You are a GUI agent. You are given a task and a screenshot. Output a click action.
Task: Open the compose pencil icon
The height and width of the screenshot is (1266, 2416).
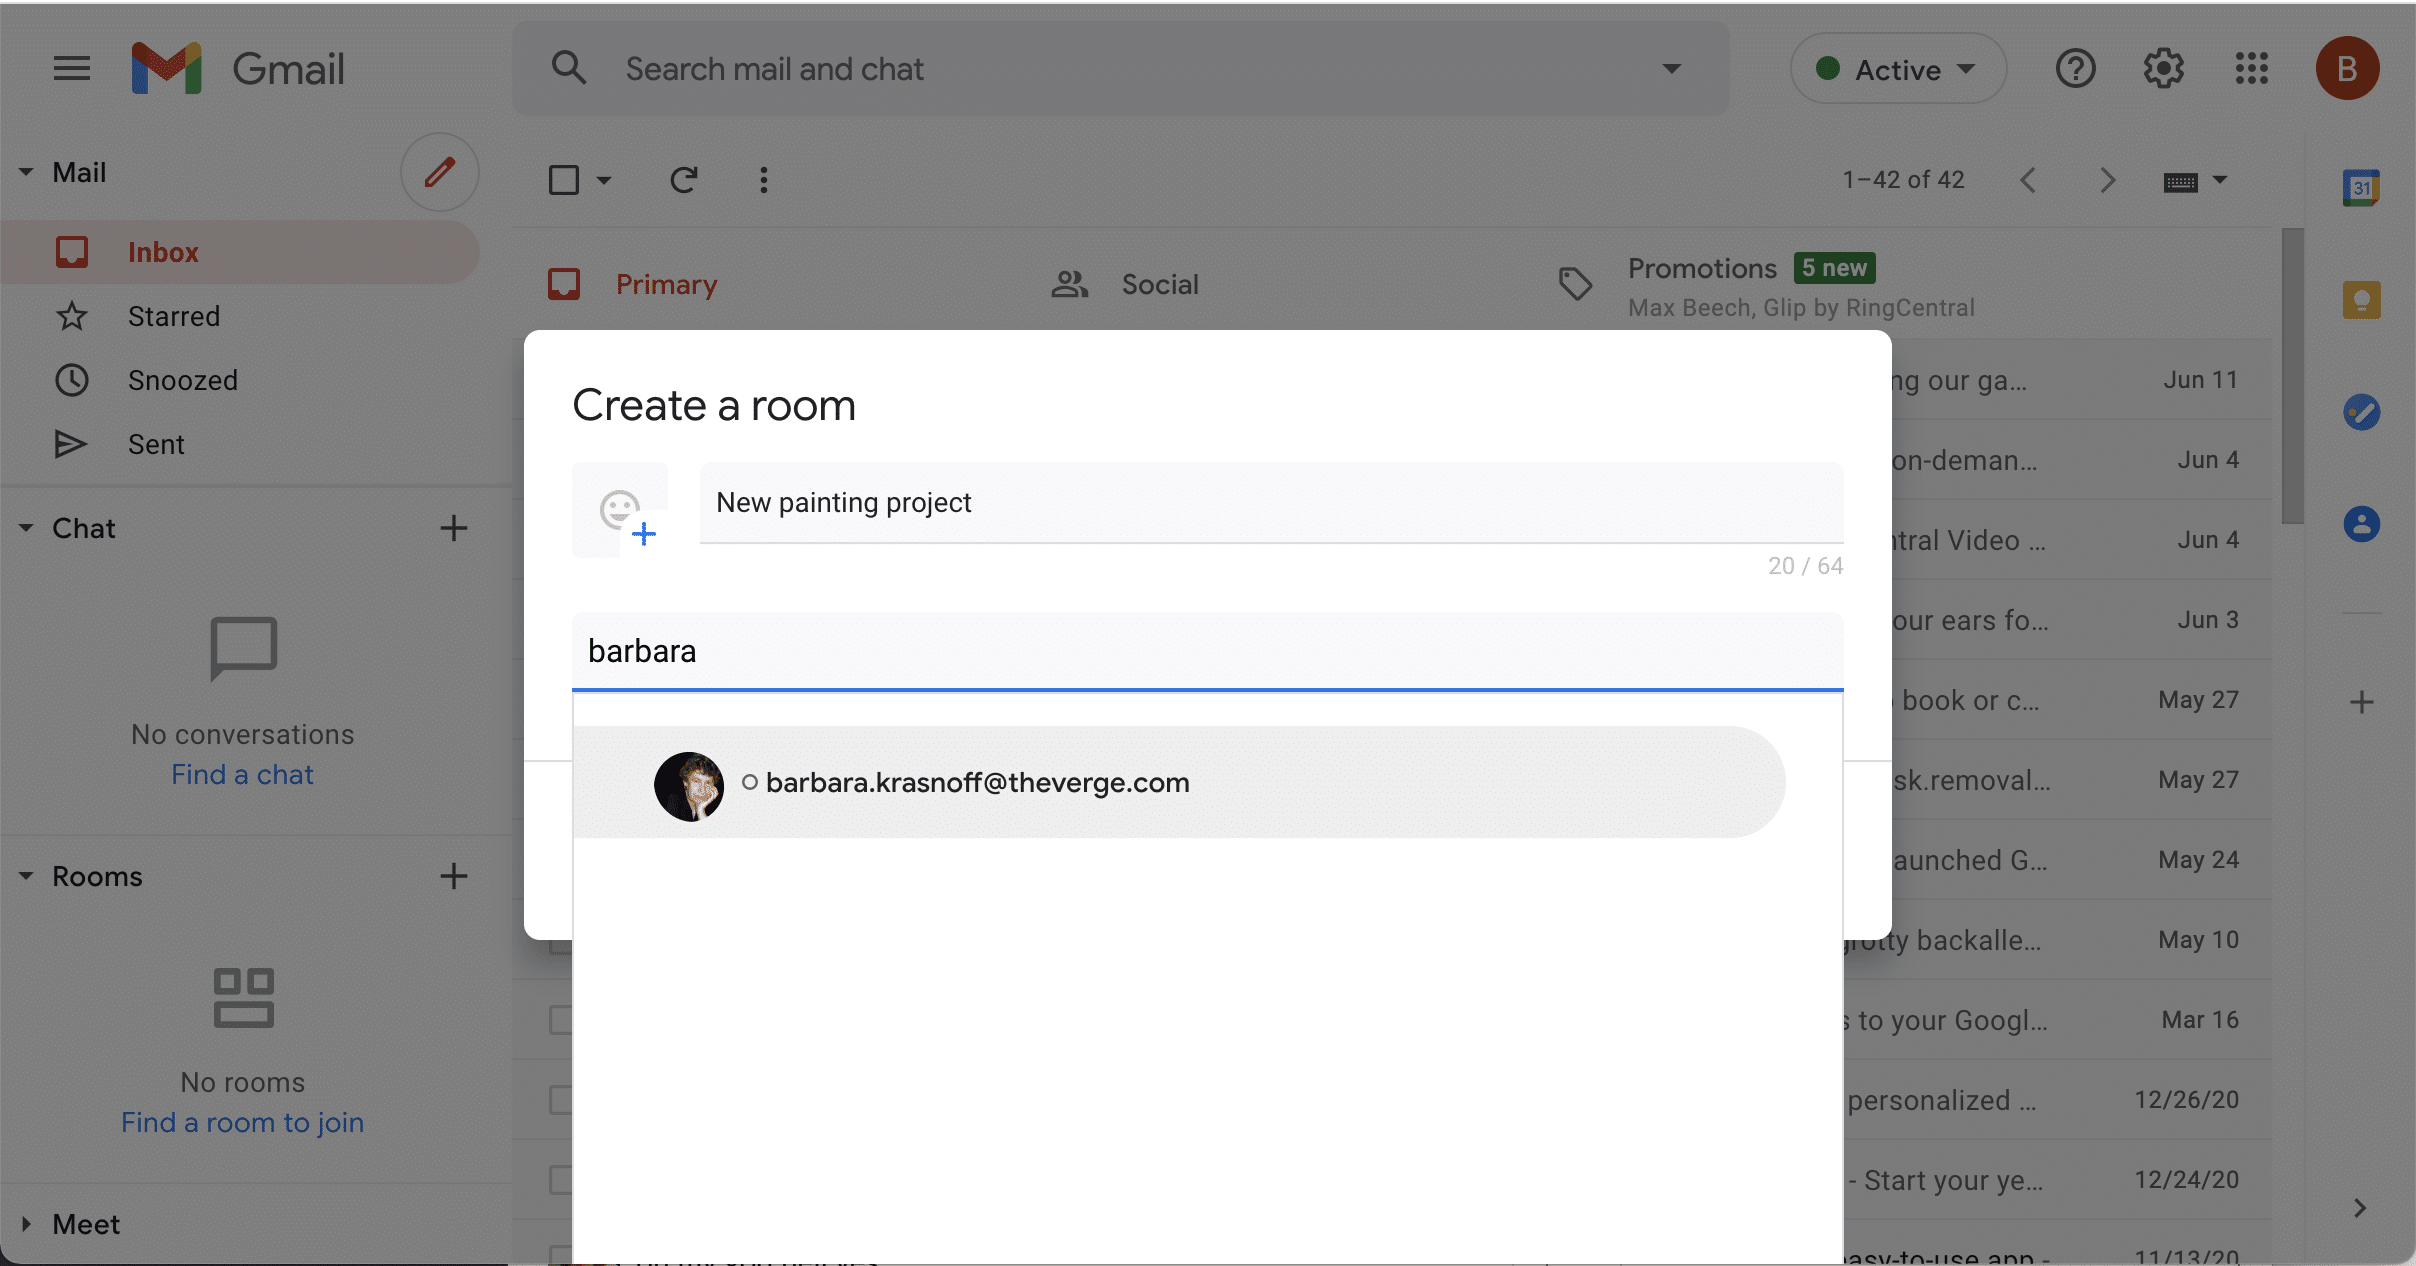pos(439,172)
